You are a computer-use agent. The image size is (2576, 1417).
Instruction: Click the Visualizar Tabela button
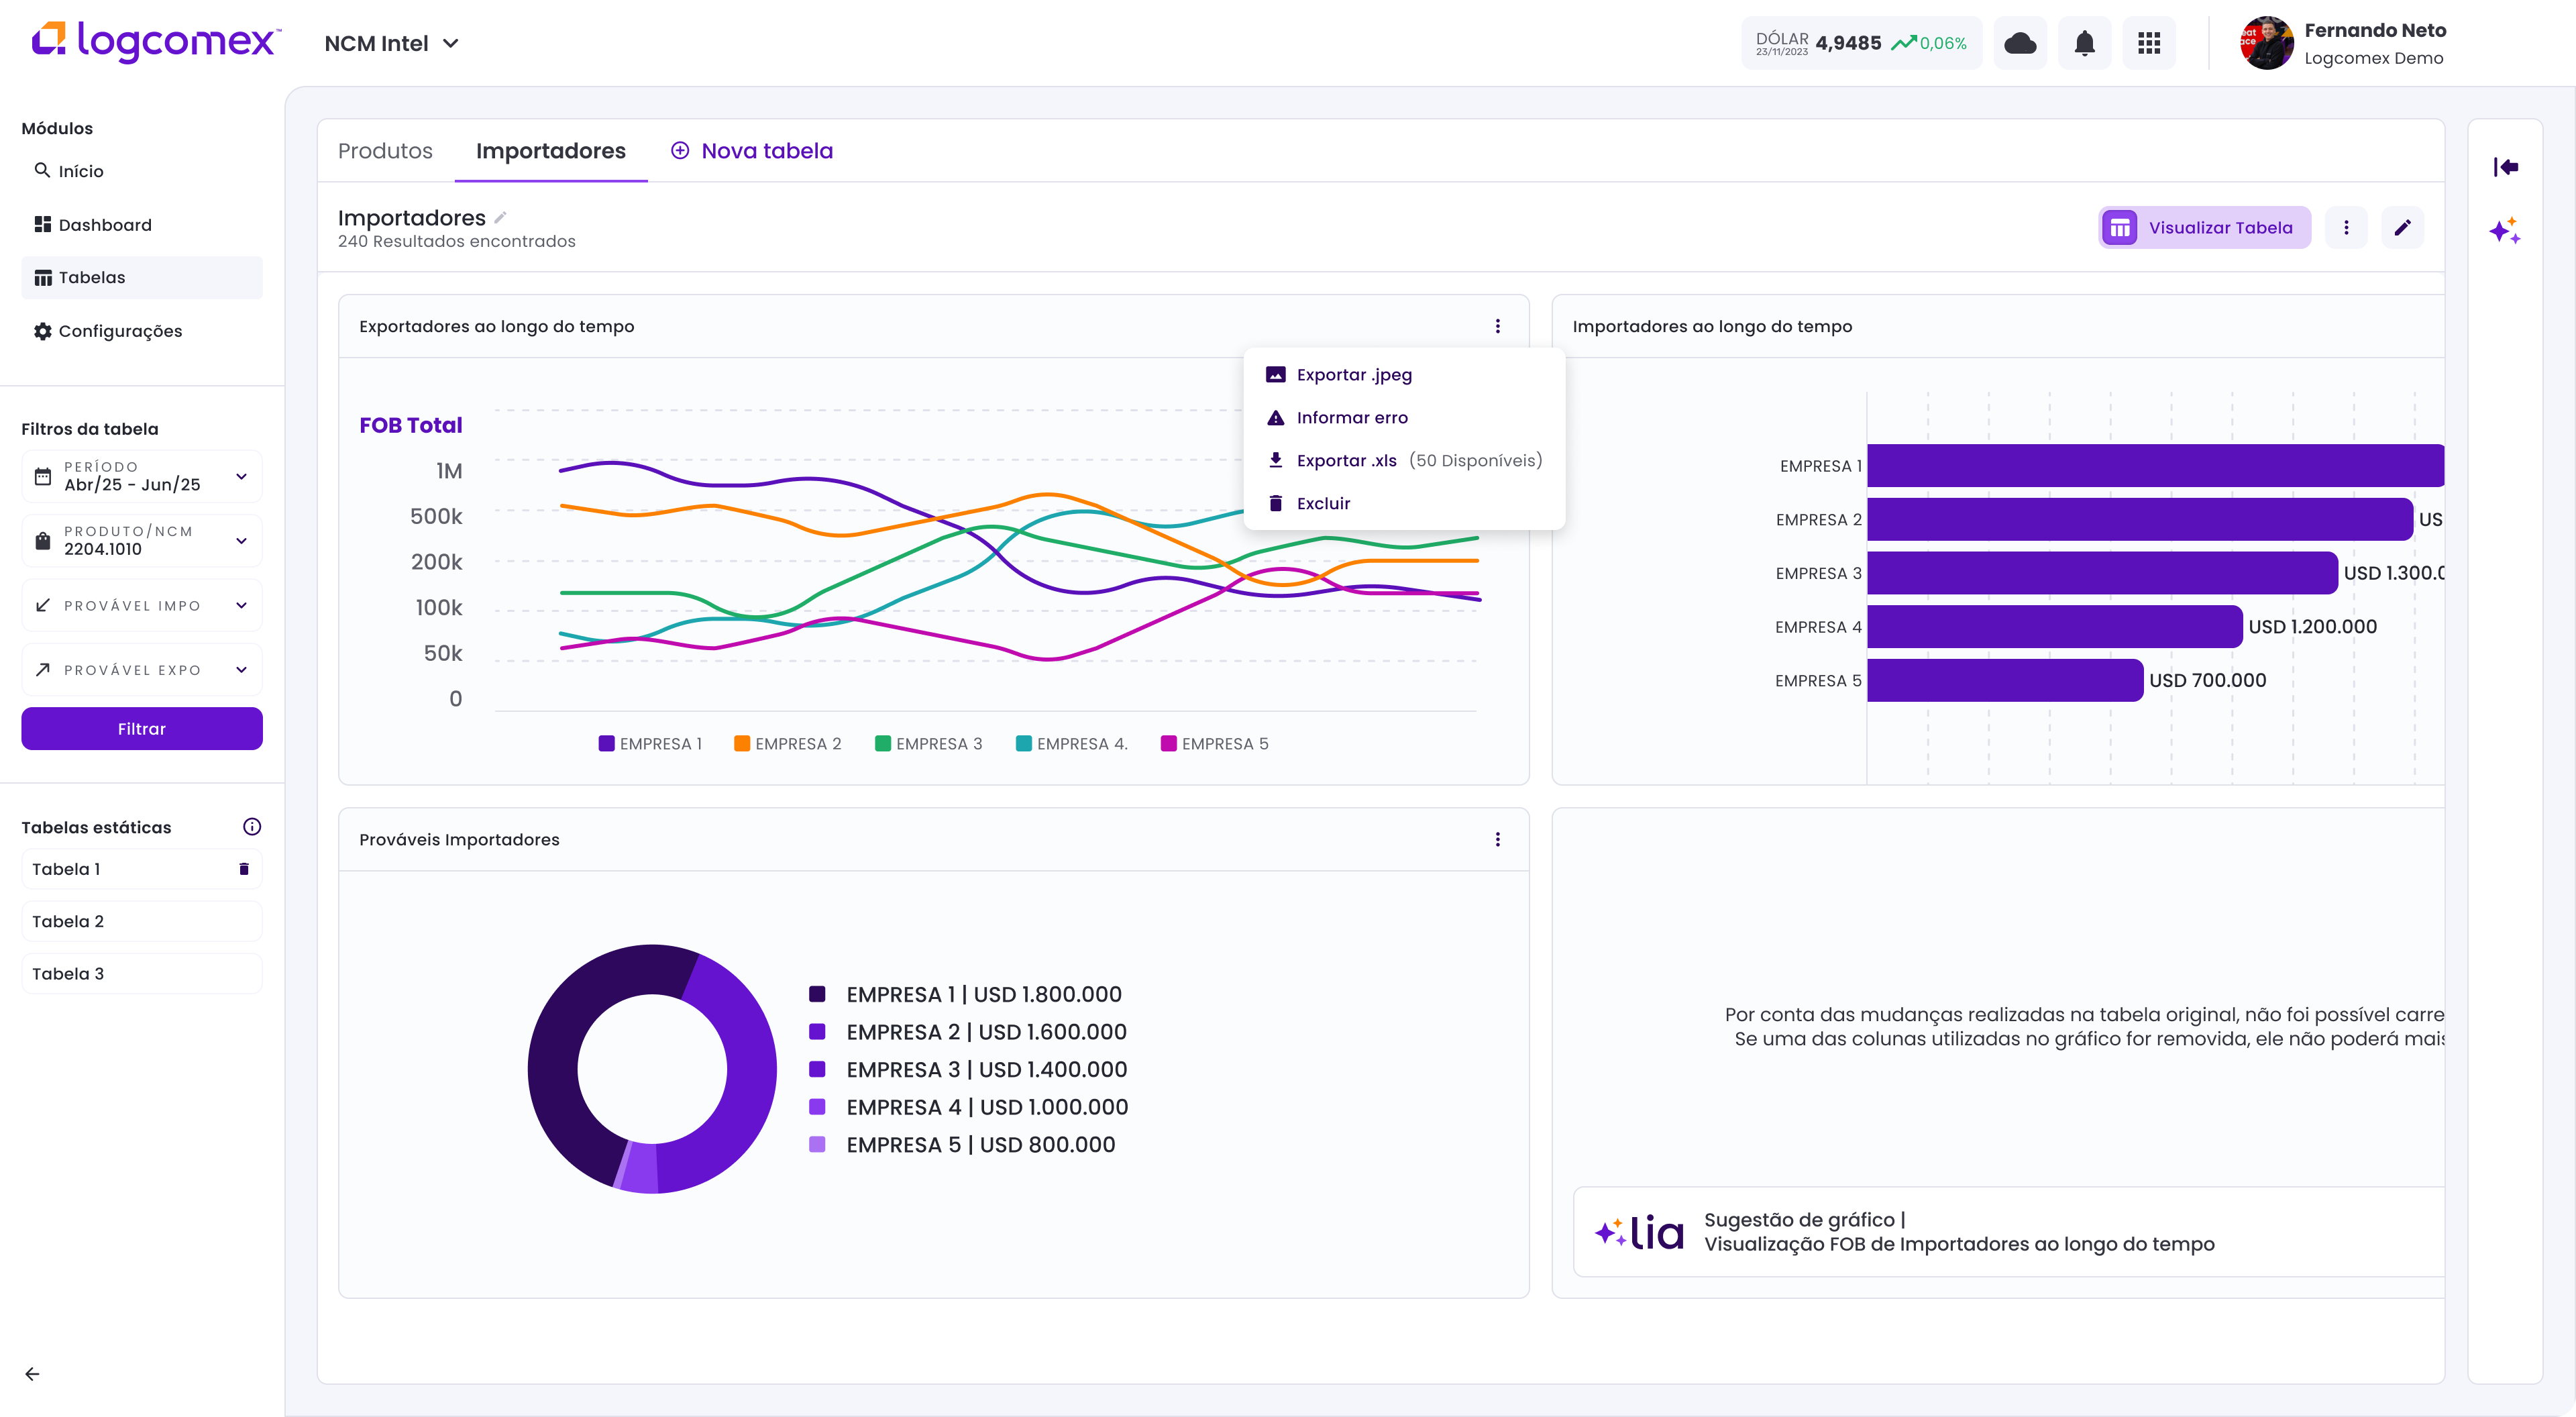[x=2204, y=228]
